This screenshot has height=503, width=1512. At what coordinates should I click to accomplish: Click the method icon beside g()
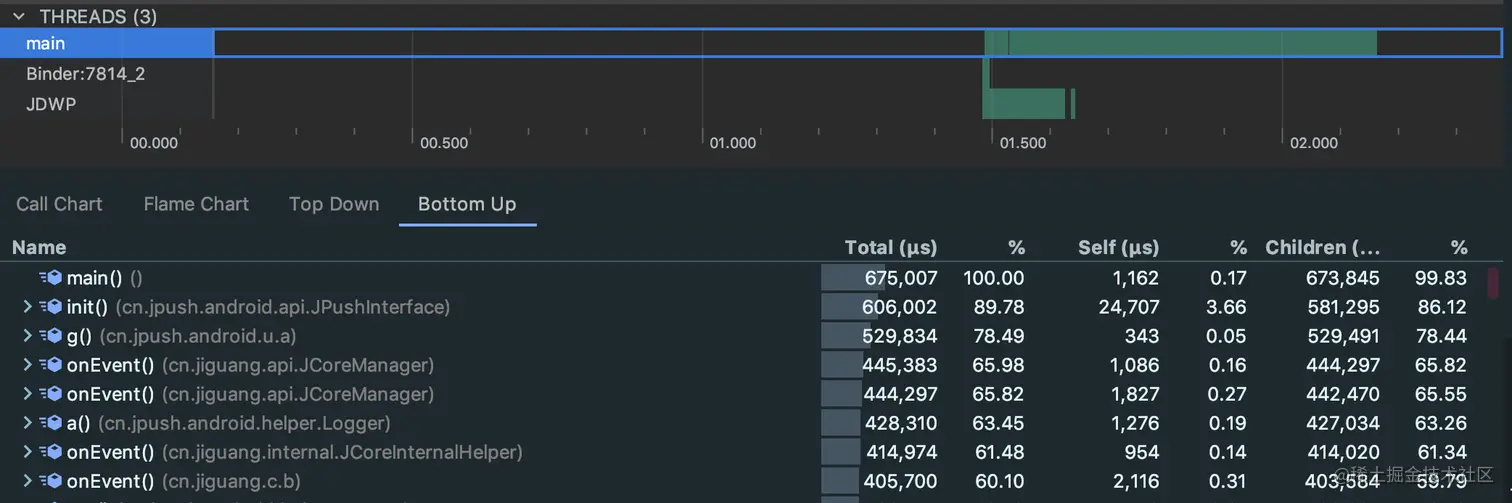pyautogui.click(x=51, y=336)
